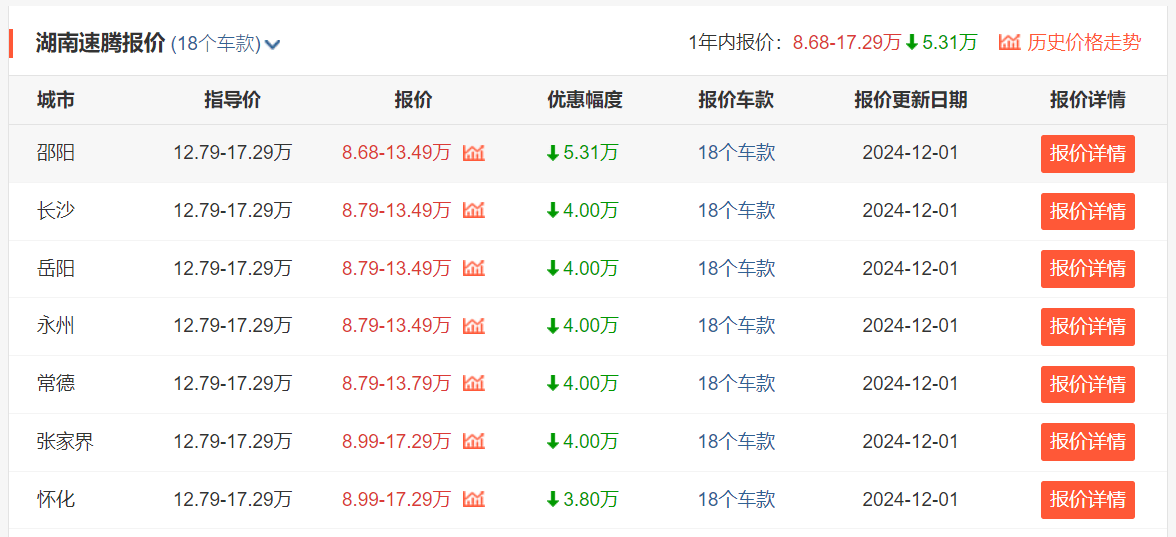
Task: Click the chart icon beside 8.79-13.79万
Action: click(x=474, y=384)
